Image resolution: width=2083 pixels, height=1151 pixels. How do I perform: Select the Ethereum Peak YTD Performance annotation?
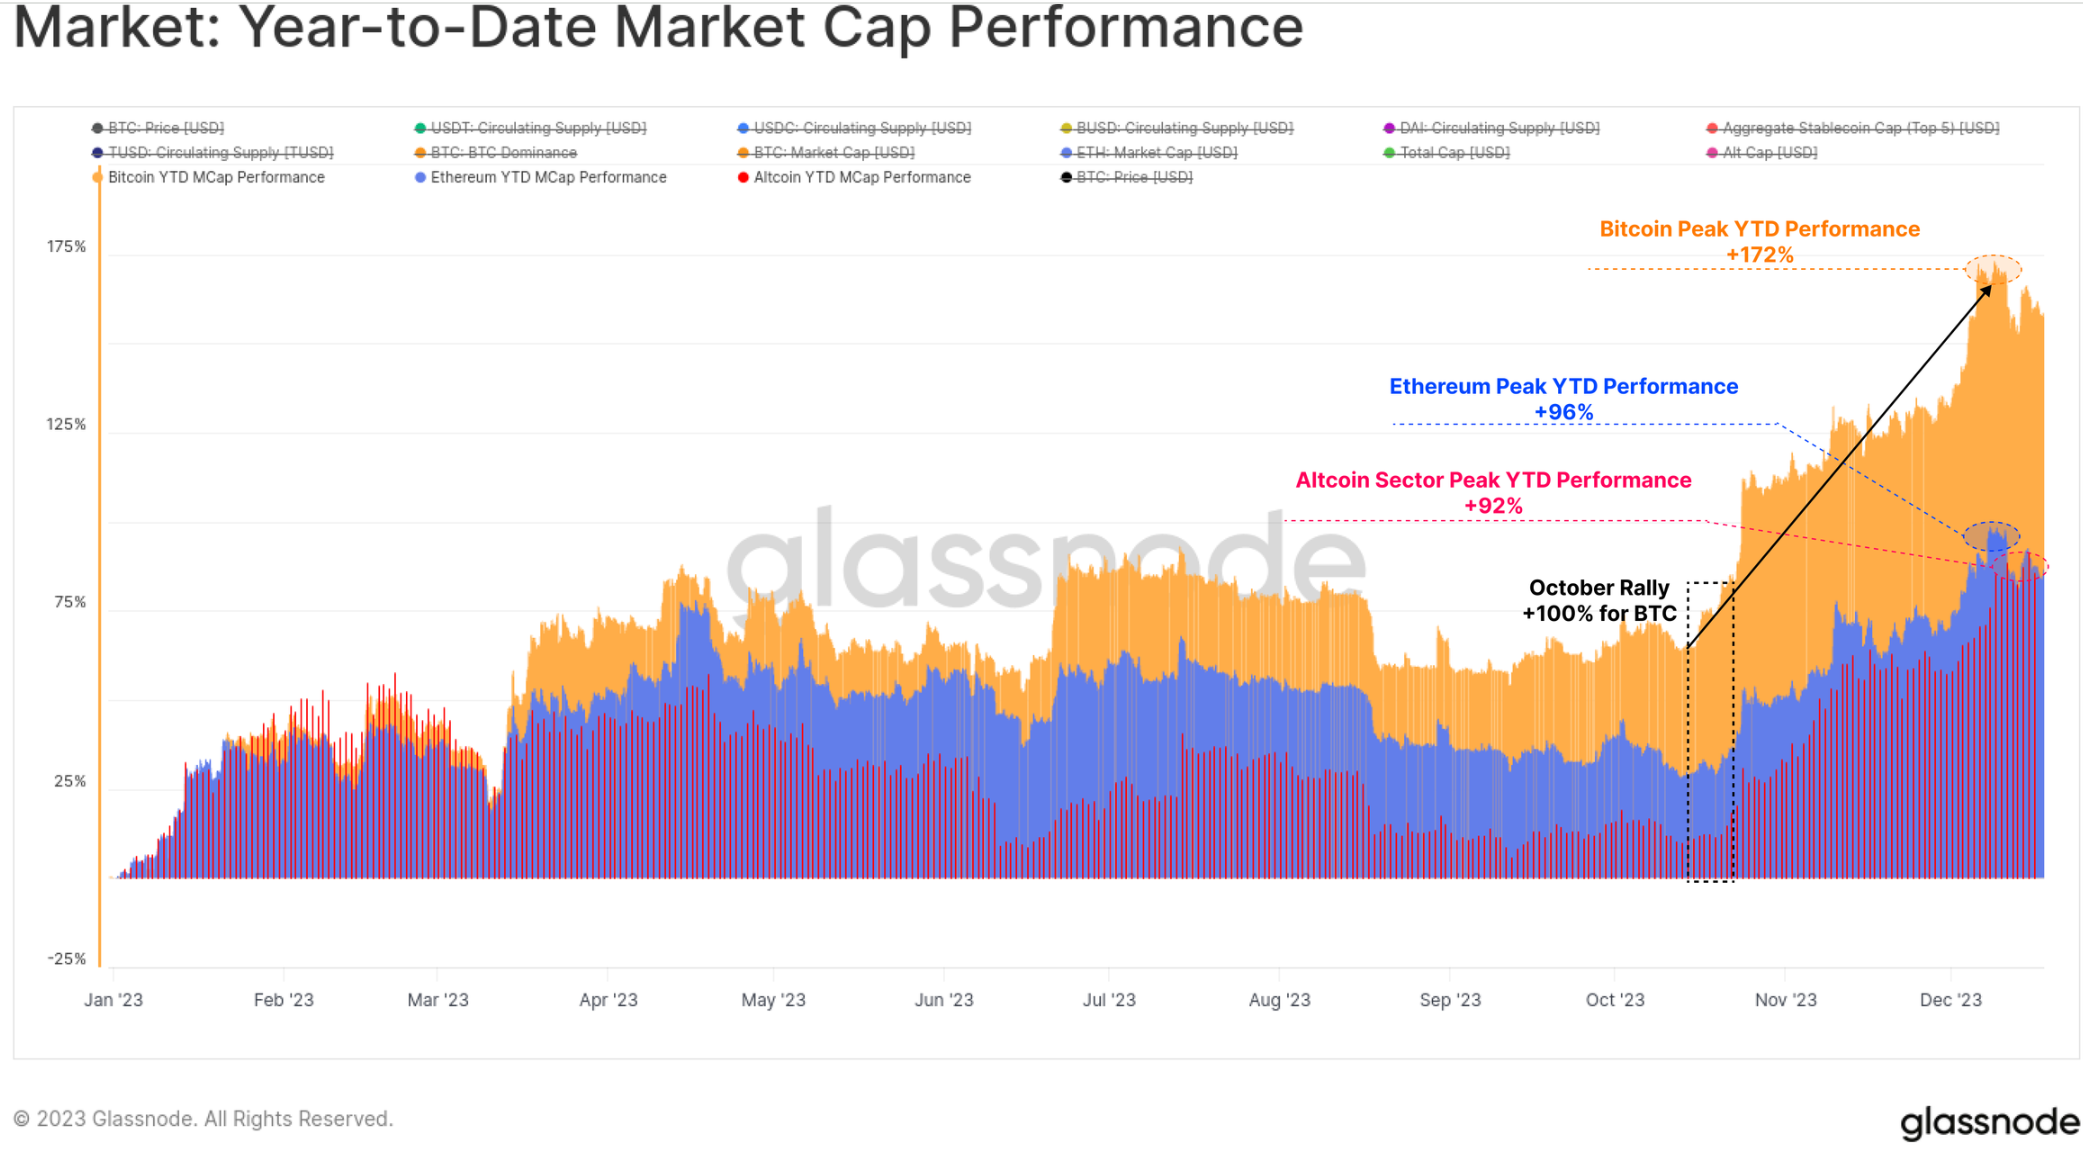[1563, 399]
